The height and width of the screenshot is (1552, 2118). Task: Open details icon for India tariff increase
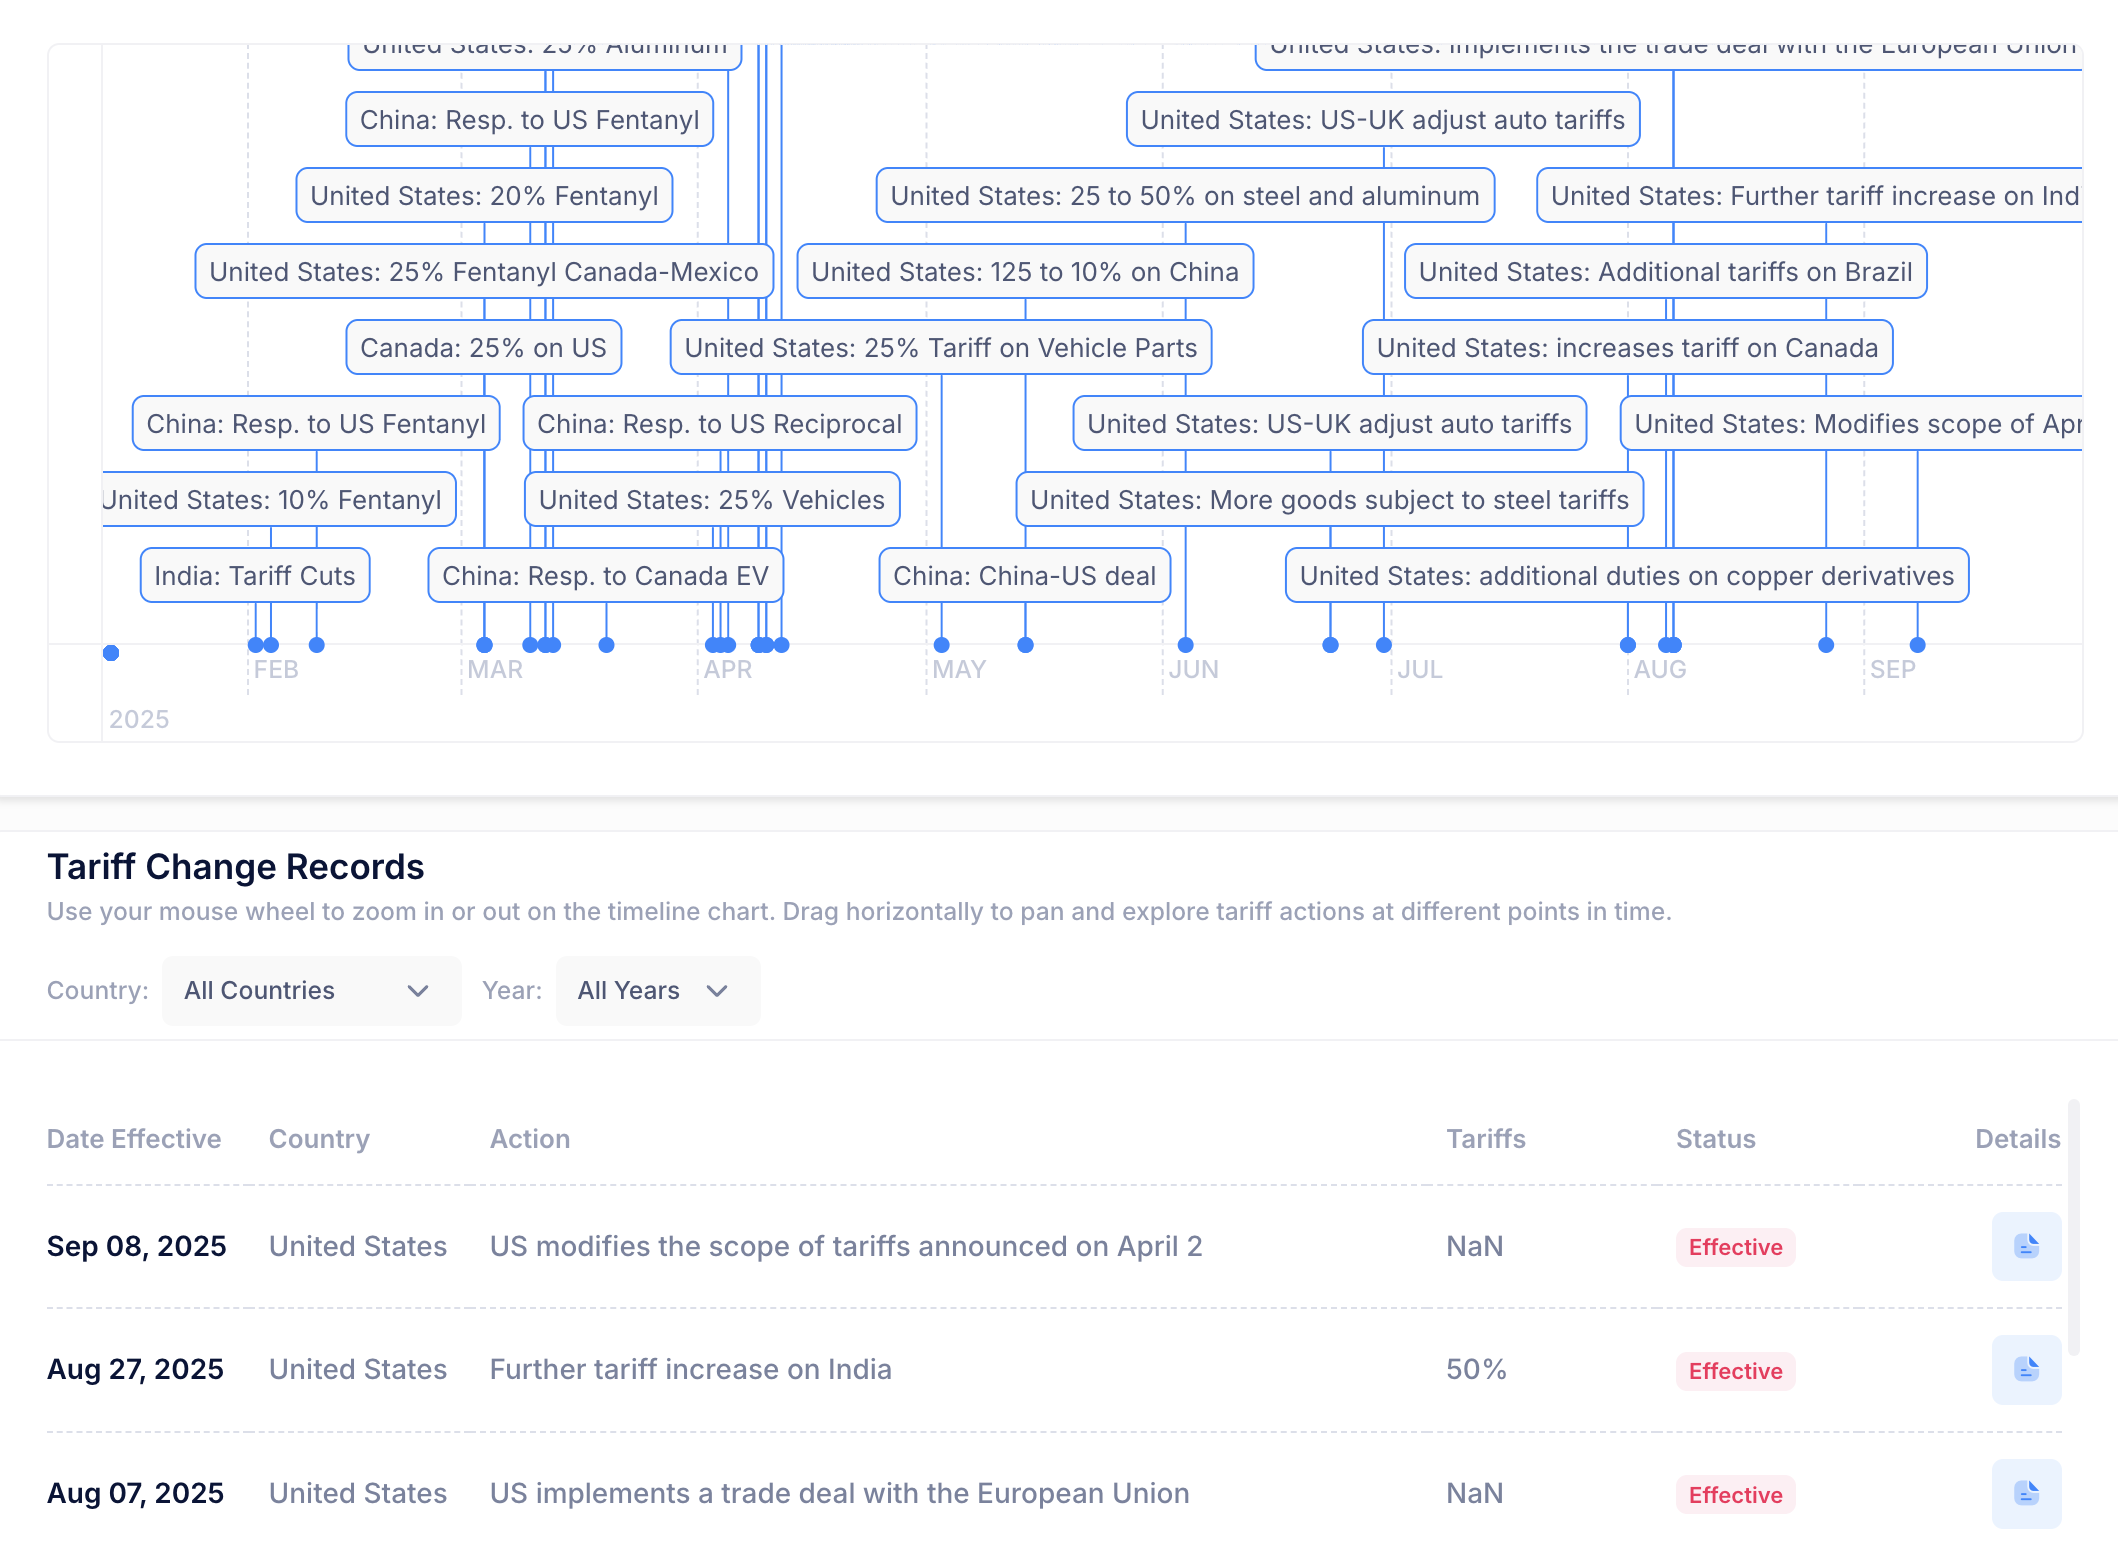(2026, 1370)
